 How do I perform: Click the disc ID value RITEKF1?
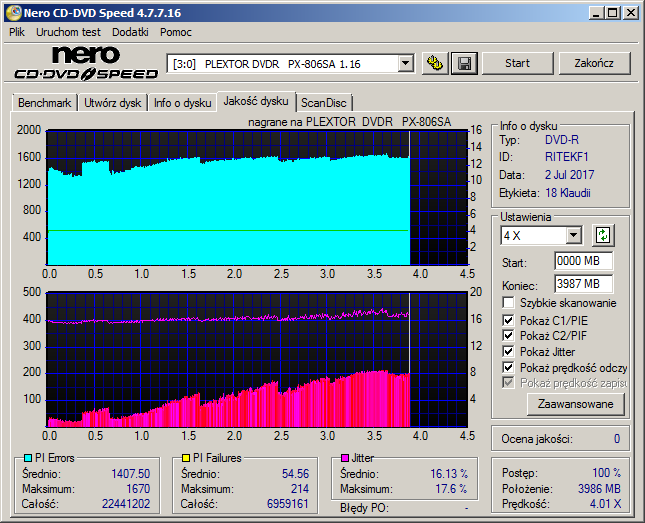566,157
